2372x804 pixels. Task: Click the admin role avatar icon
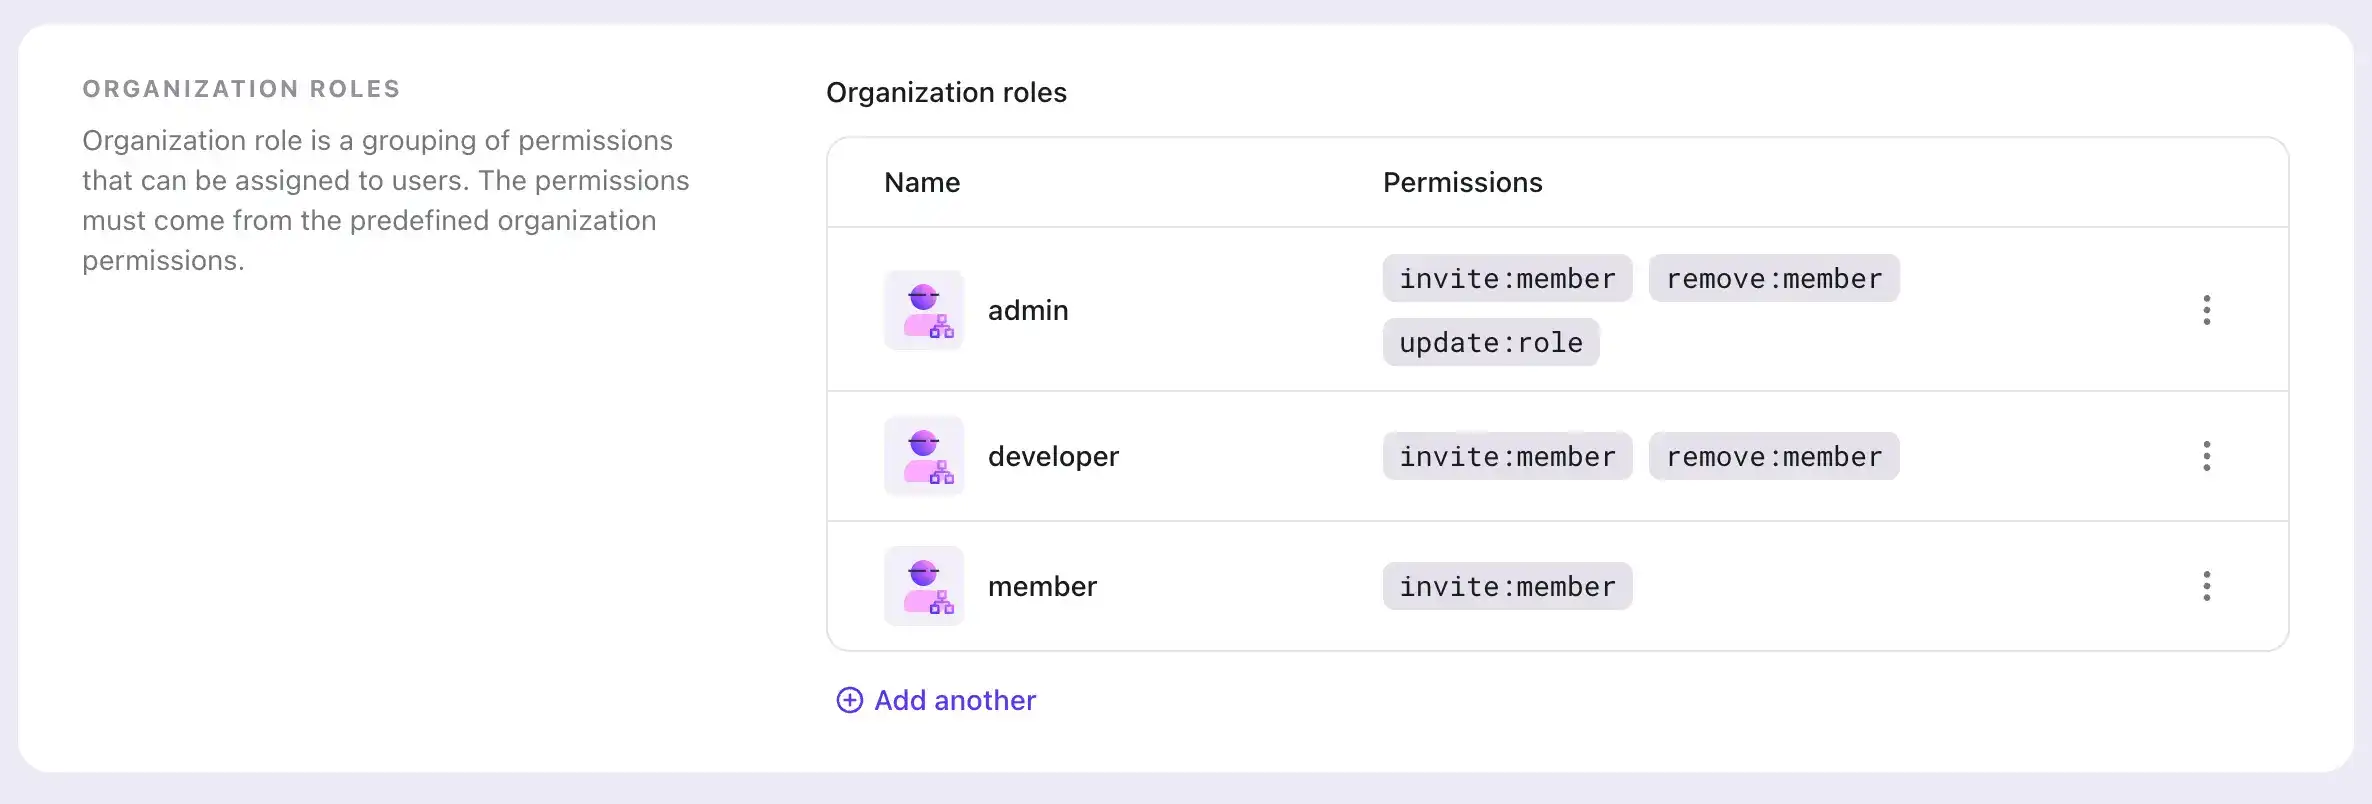(924, 310)
